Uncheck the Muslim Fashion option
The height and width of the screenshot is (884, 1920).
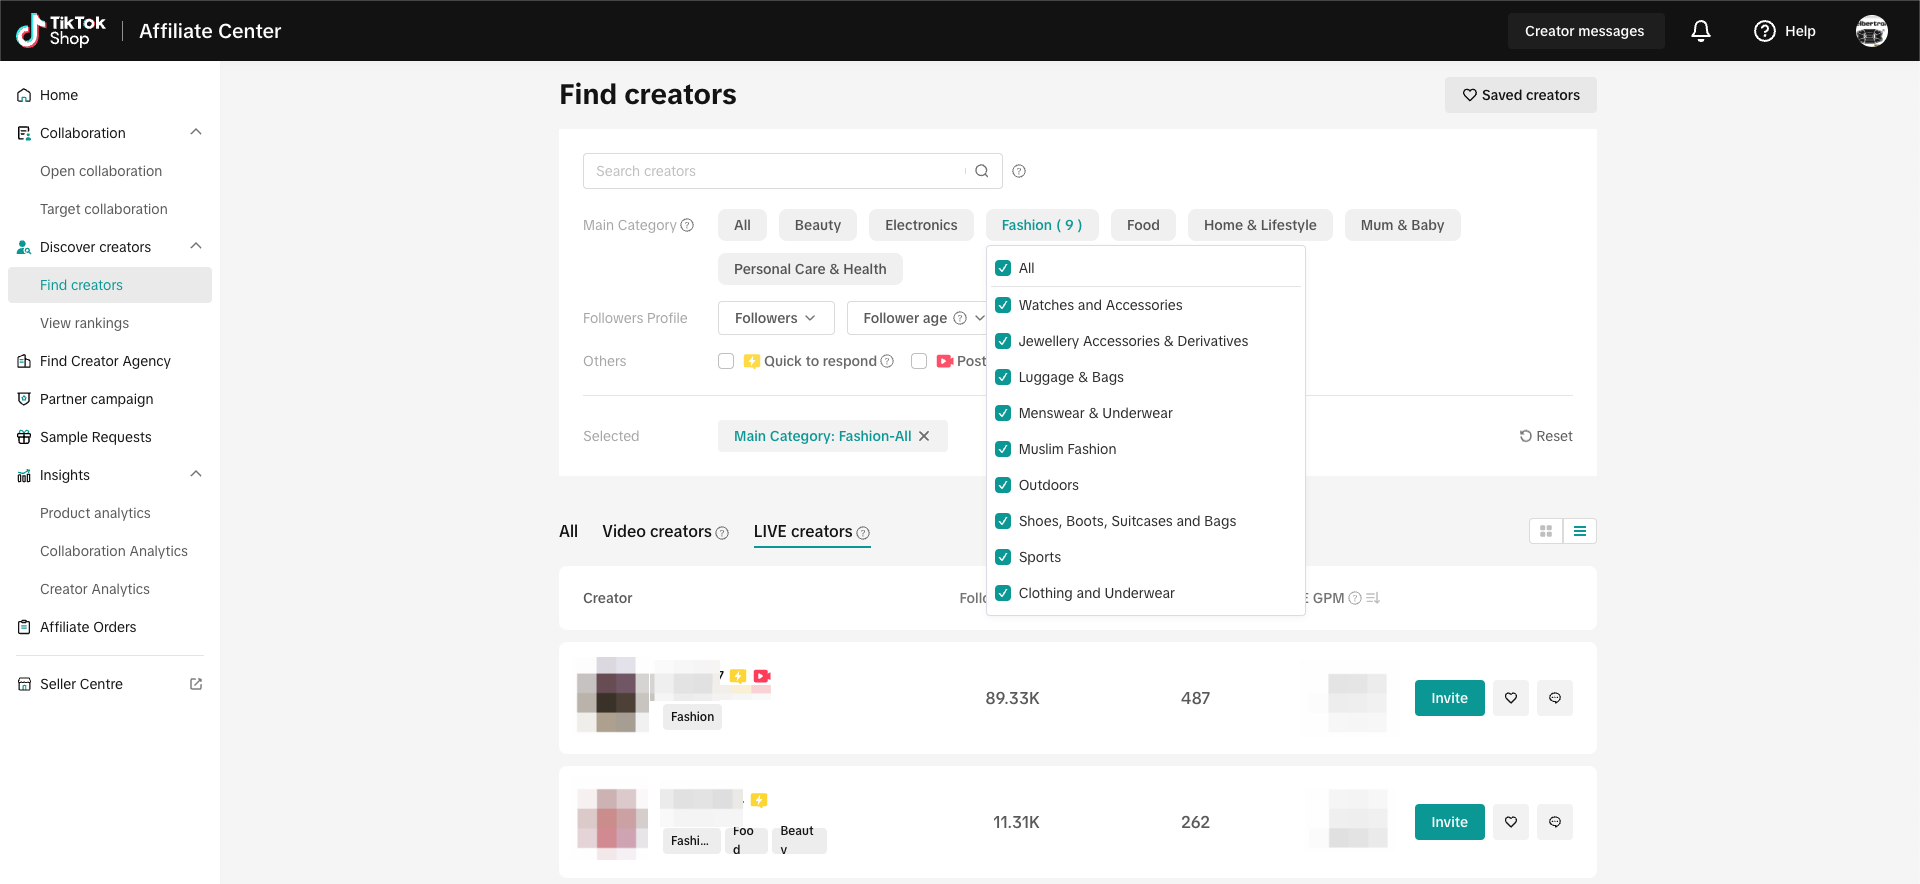coord(1003,449)
